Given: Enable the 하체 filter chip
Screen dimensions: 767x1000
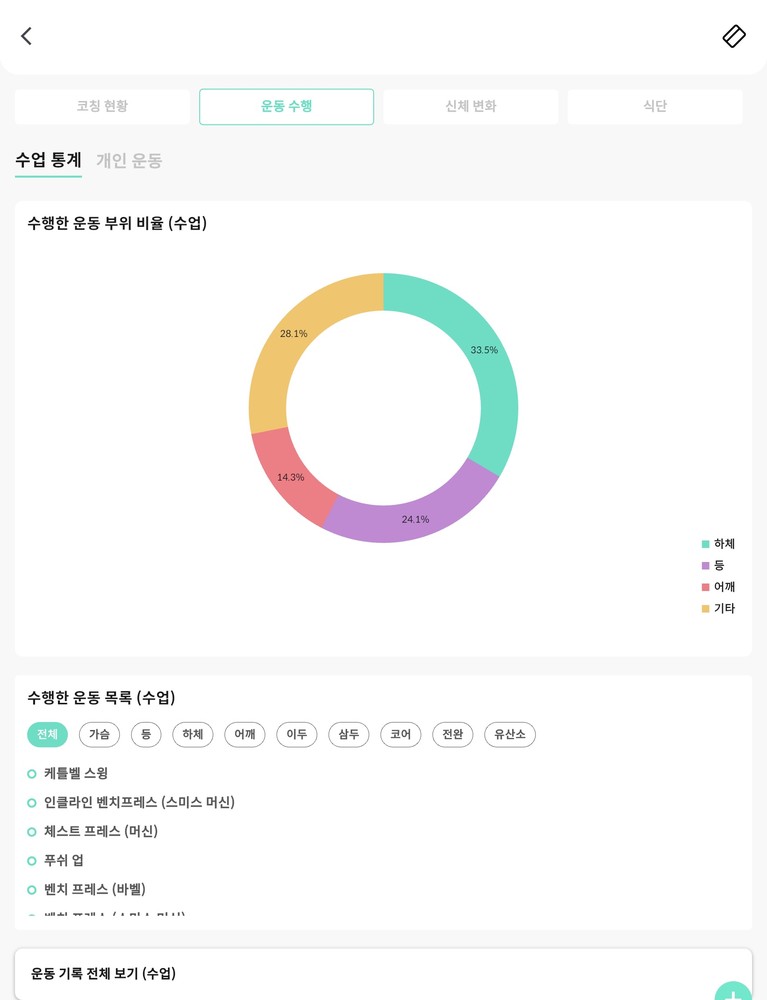Looking at the screenshot, I should pos(192,735).
